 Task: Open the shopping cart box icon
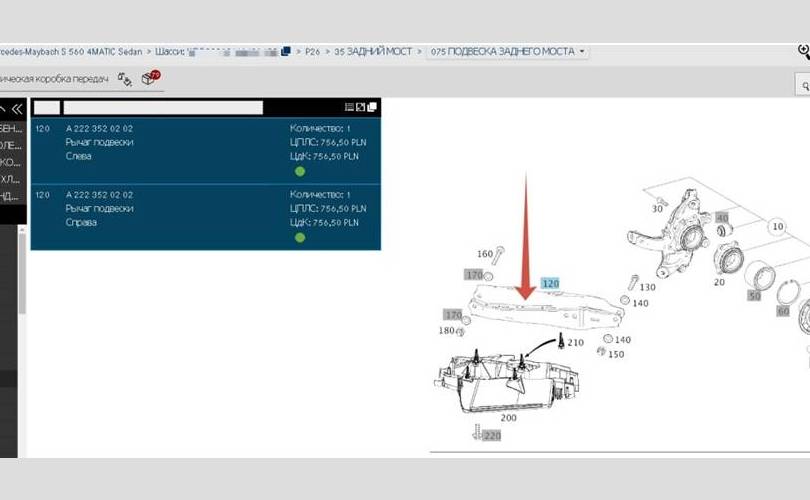[151, 78]
